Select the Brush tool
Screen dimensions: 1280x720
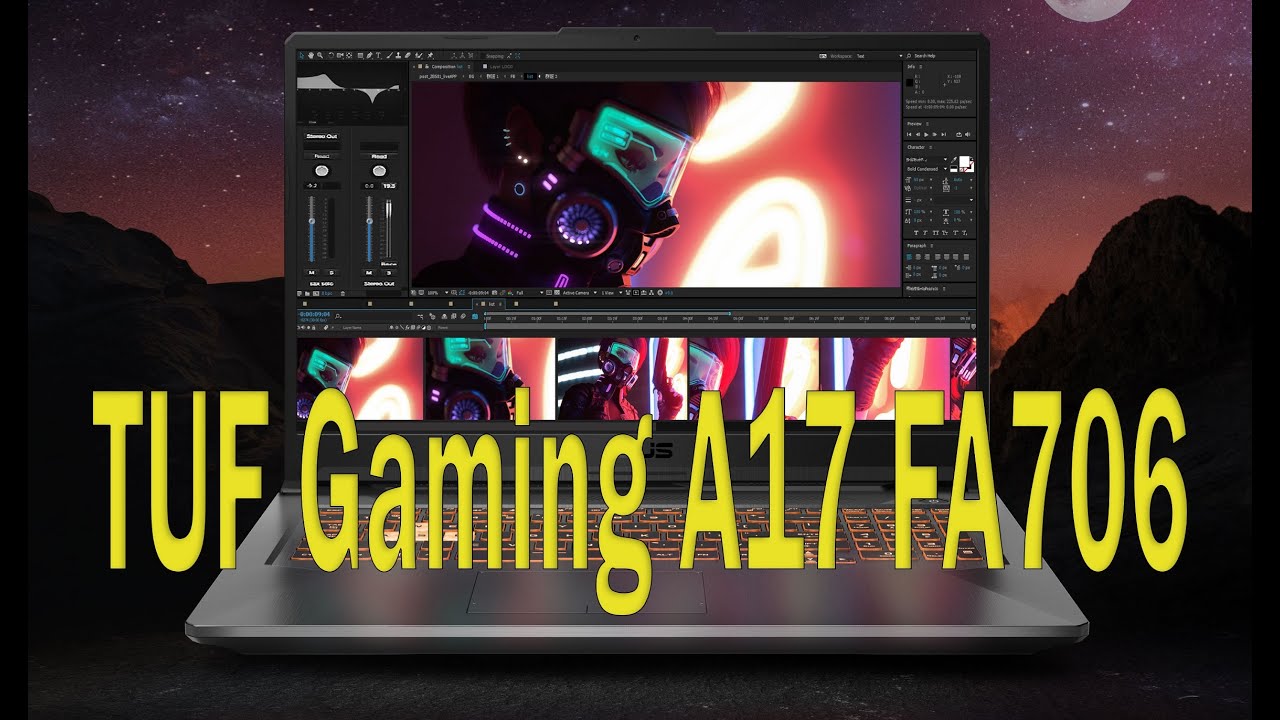point(389,56)
